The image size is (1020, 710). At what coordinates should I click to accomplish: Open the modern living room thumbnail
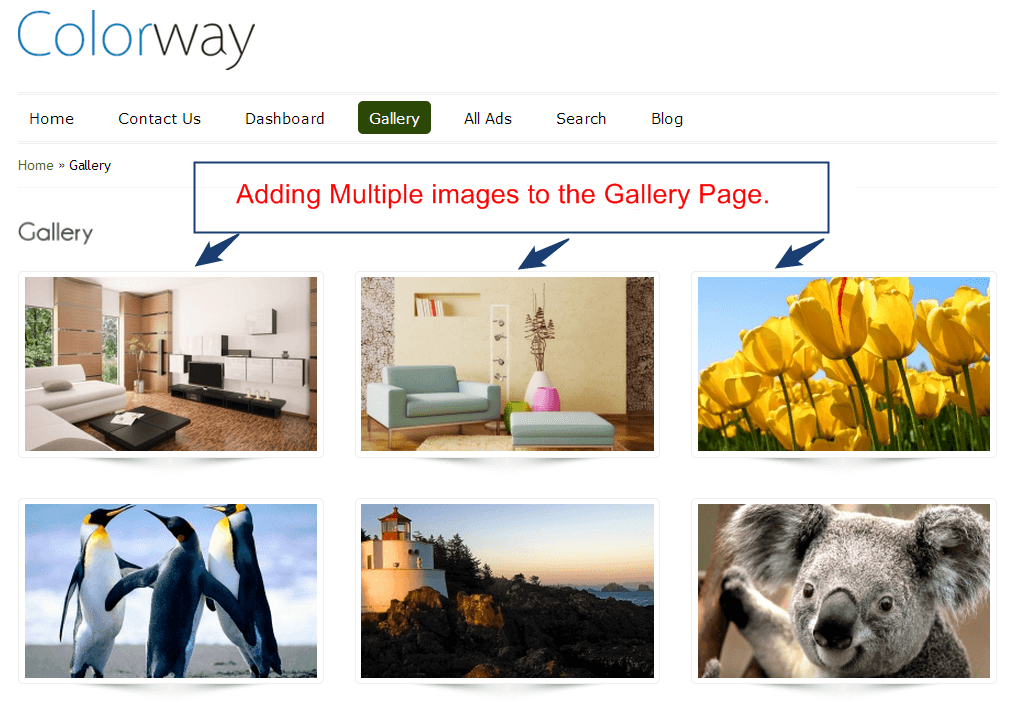point(171,364)
